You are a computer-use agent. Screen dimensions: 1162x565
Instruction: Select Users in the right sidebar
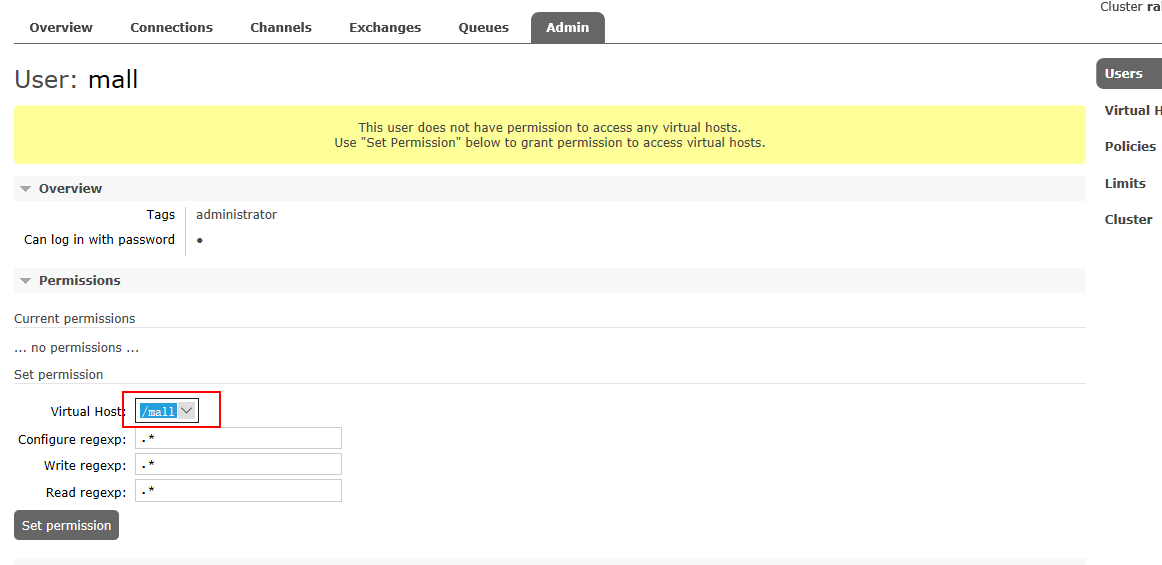tap(1124, 74)
